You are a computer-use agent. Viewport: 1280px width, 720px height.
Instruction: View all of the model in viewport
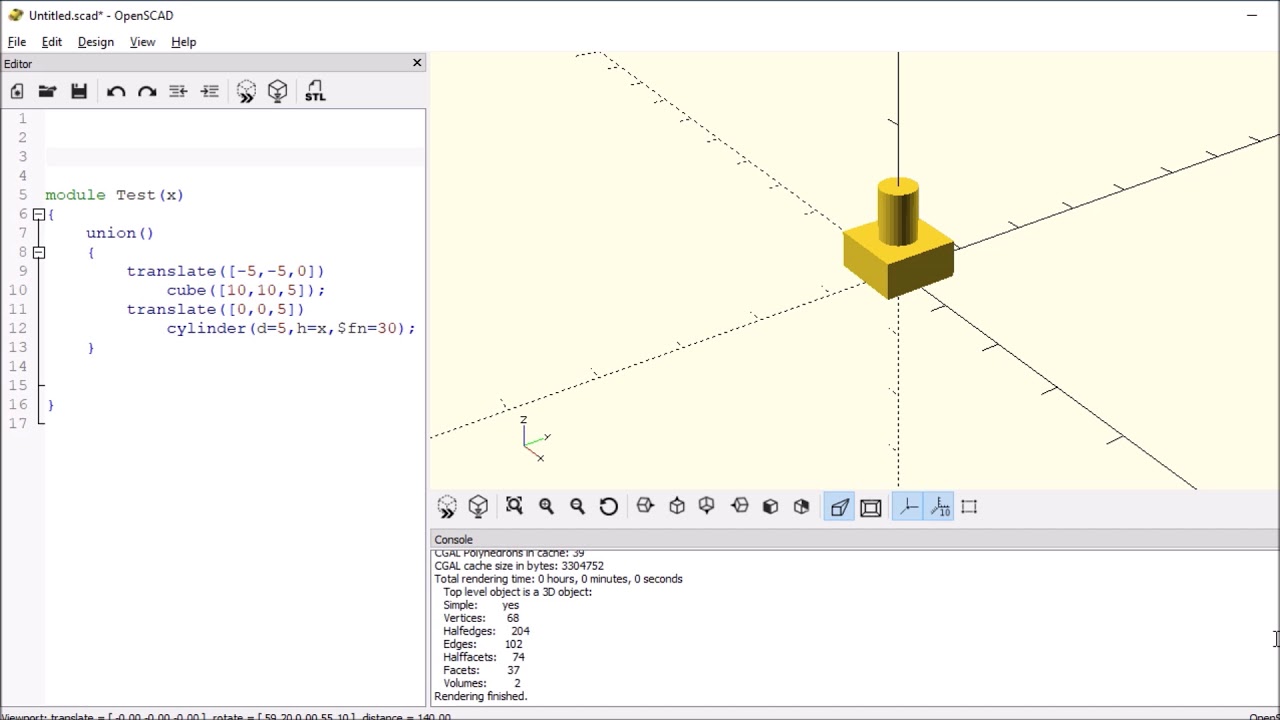514,507
